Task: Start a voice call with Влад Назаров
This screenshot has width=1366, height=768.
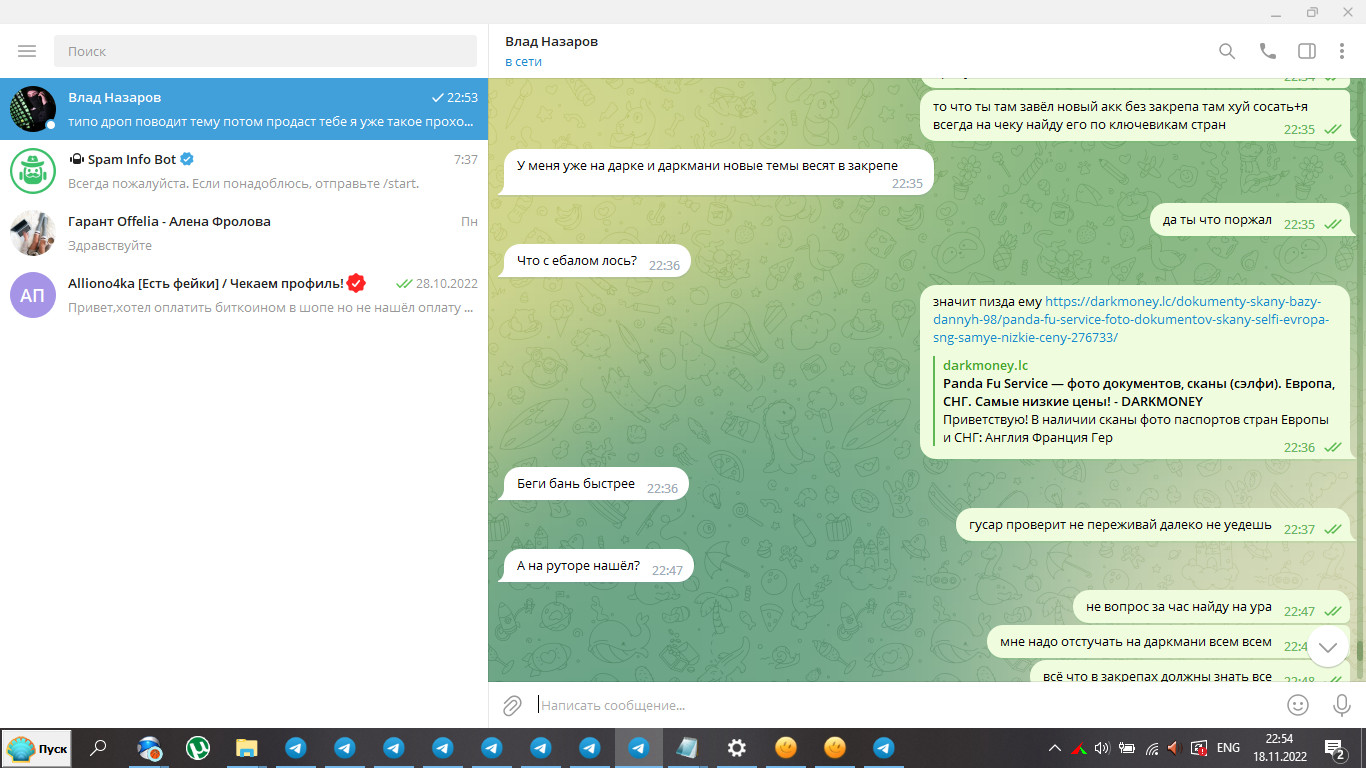Action: (1267, 51)
